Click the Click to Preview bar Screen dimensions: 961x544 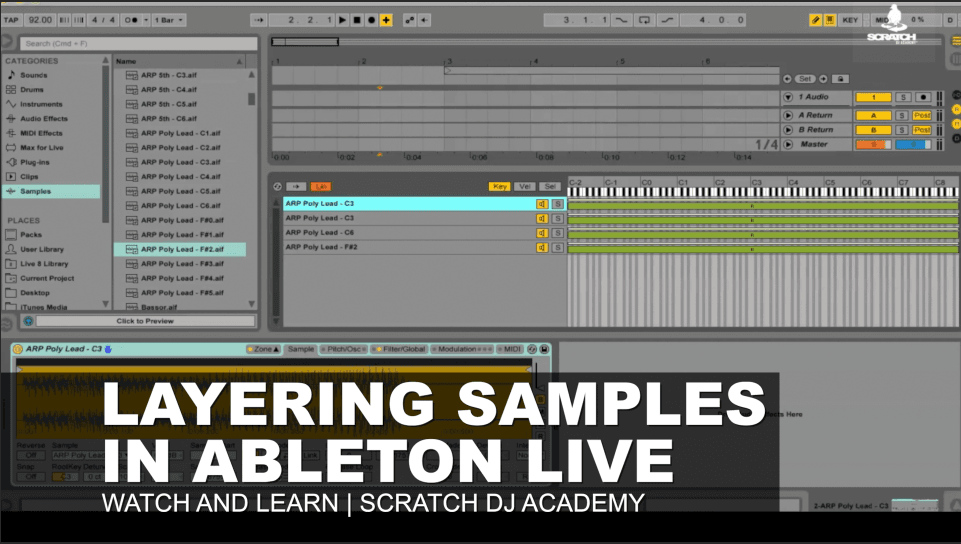(x=145, y=321)
